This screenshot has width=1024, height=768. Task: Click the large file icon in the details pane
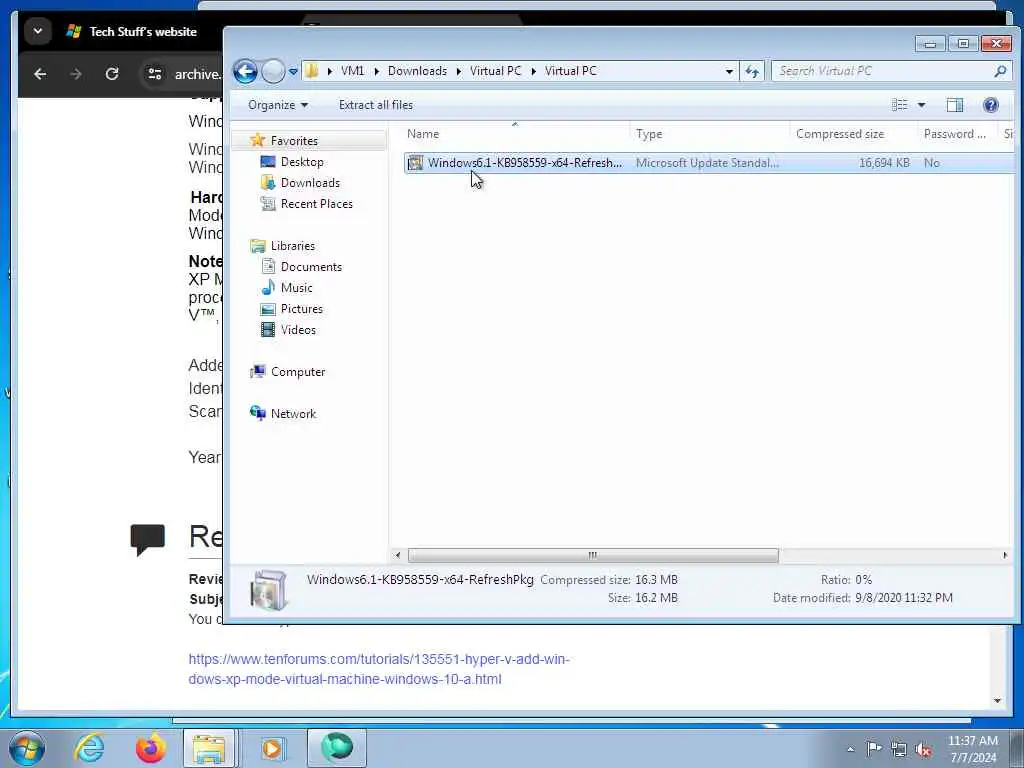coord(268,590)
